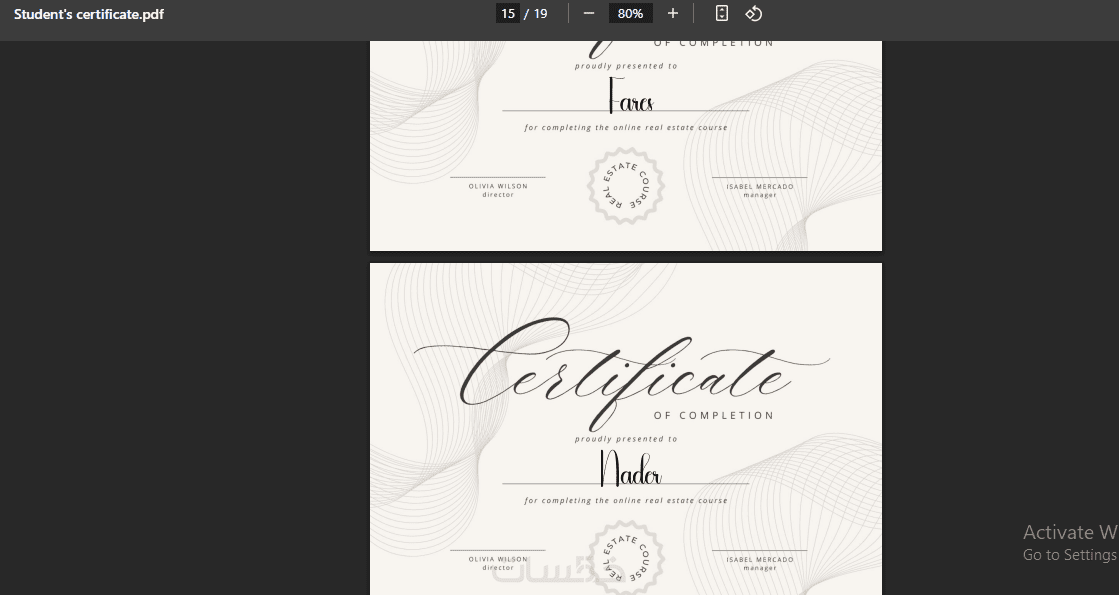Viewport: 1119px width, 595px height.
Task: Click the fit to page icon
Action: coord(721,14)
